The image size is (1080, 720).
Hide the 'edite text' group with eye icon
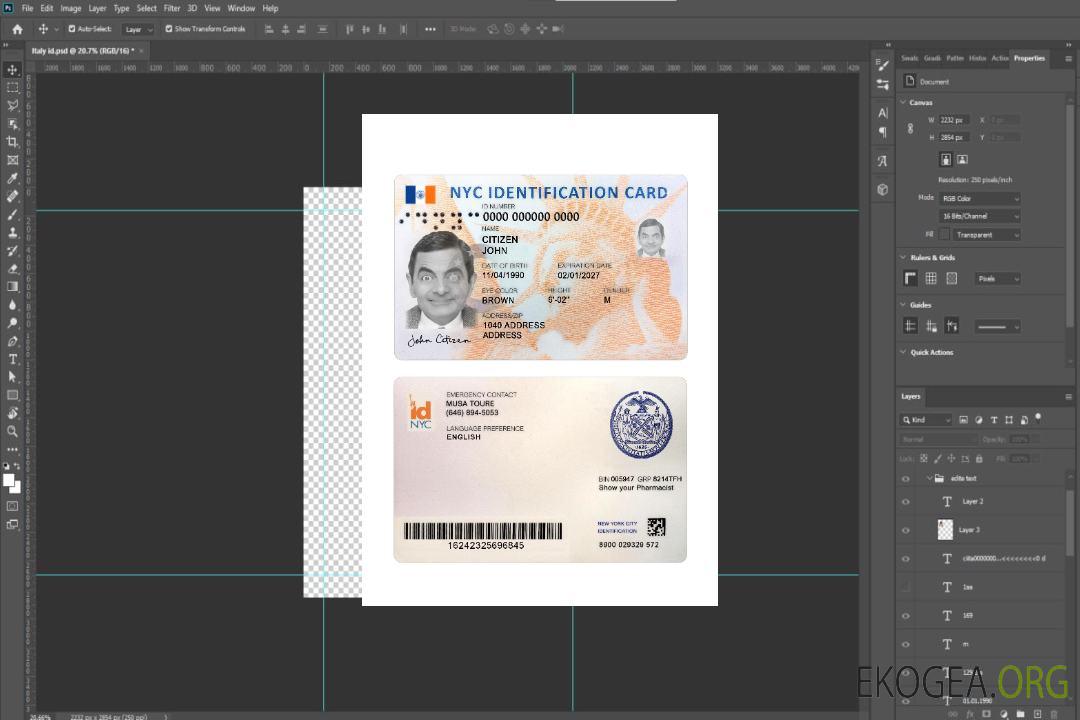coord(906,479)
